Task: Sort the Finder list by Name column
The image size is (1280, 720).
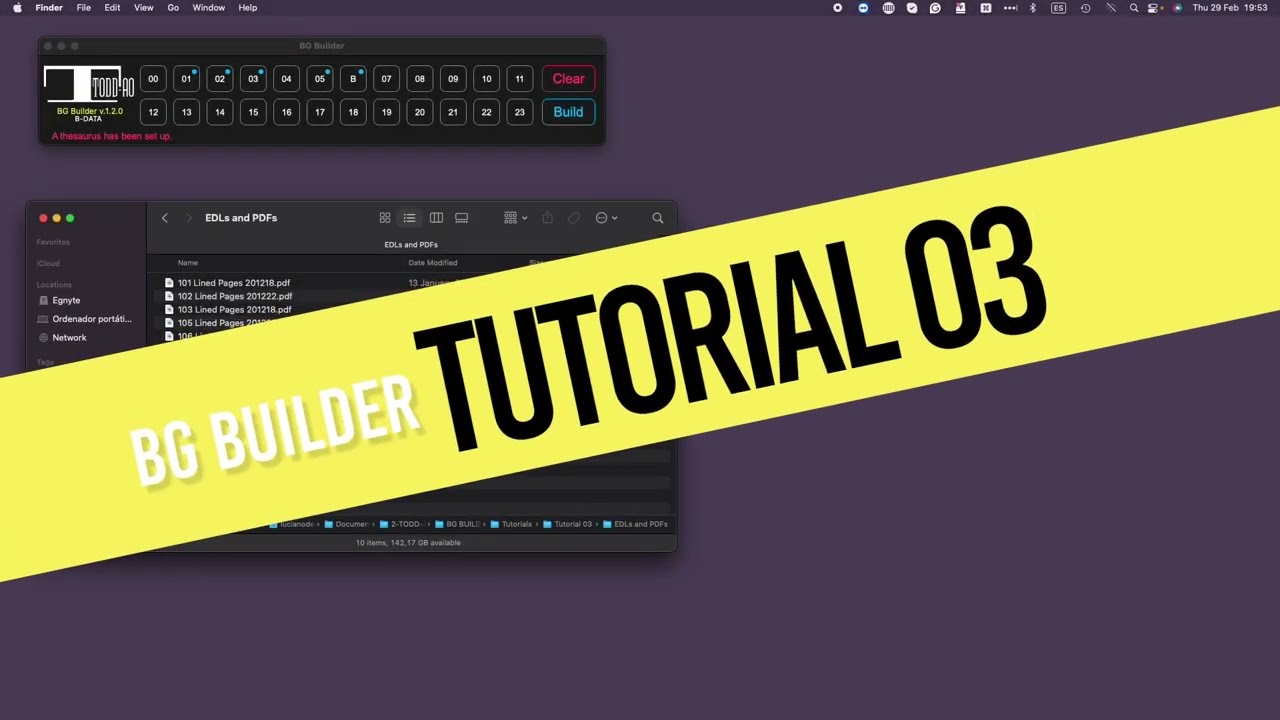Action: pyautogui.click(x=188, y=263)
